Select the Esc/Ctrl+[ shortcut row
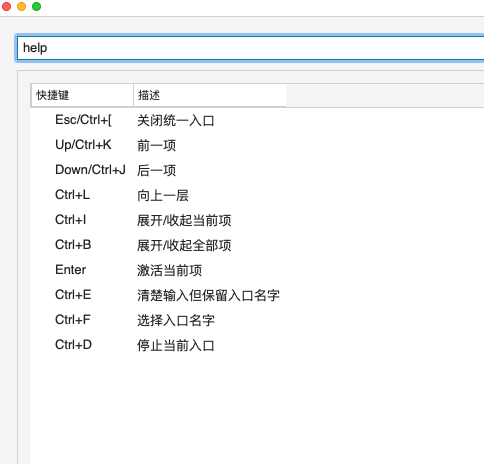The width and height of the screenshot is (484, 464). click(257, 120)
